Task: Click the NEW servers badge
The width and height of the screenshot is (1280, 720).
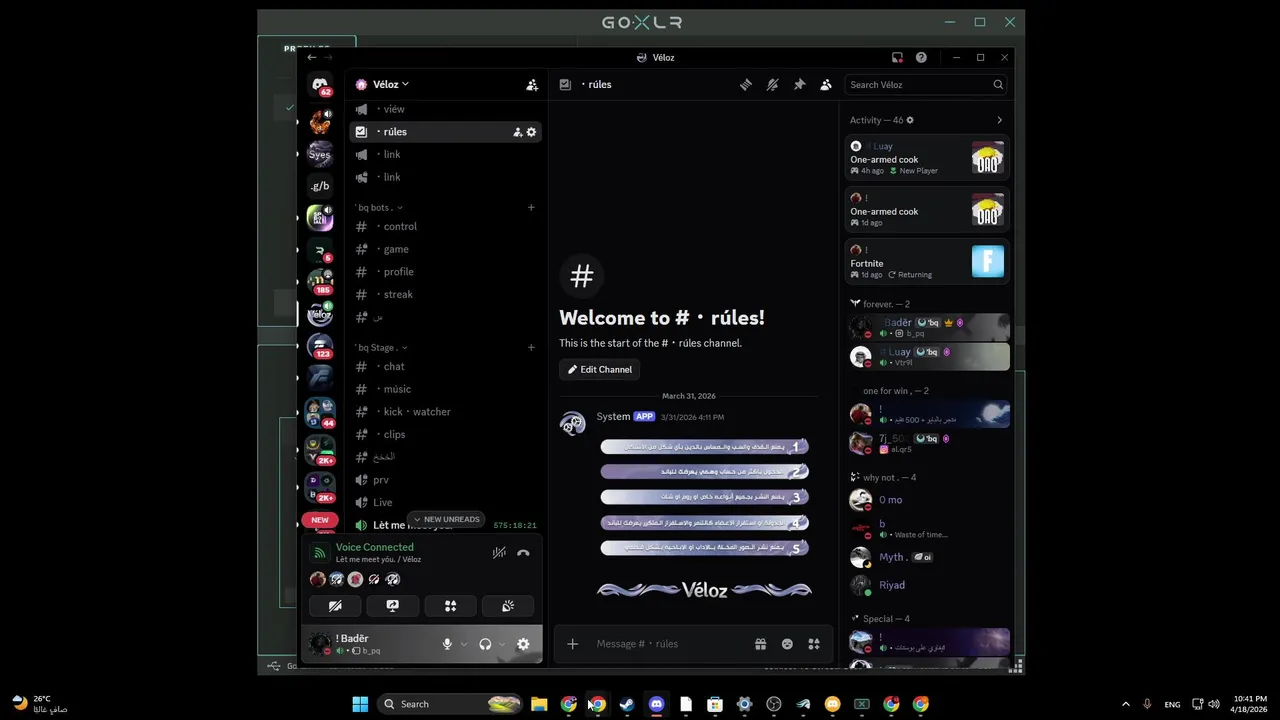Action: (x=320, y=520)
